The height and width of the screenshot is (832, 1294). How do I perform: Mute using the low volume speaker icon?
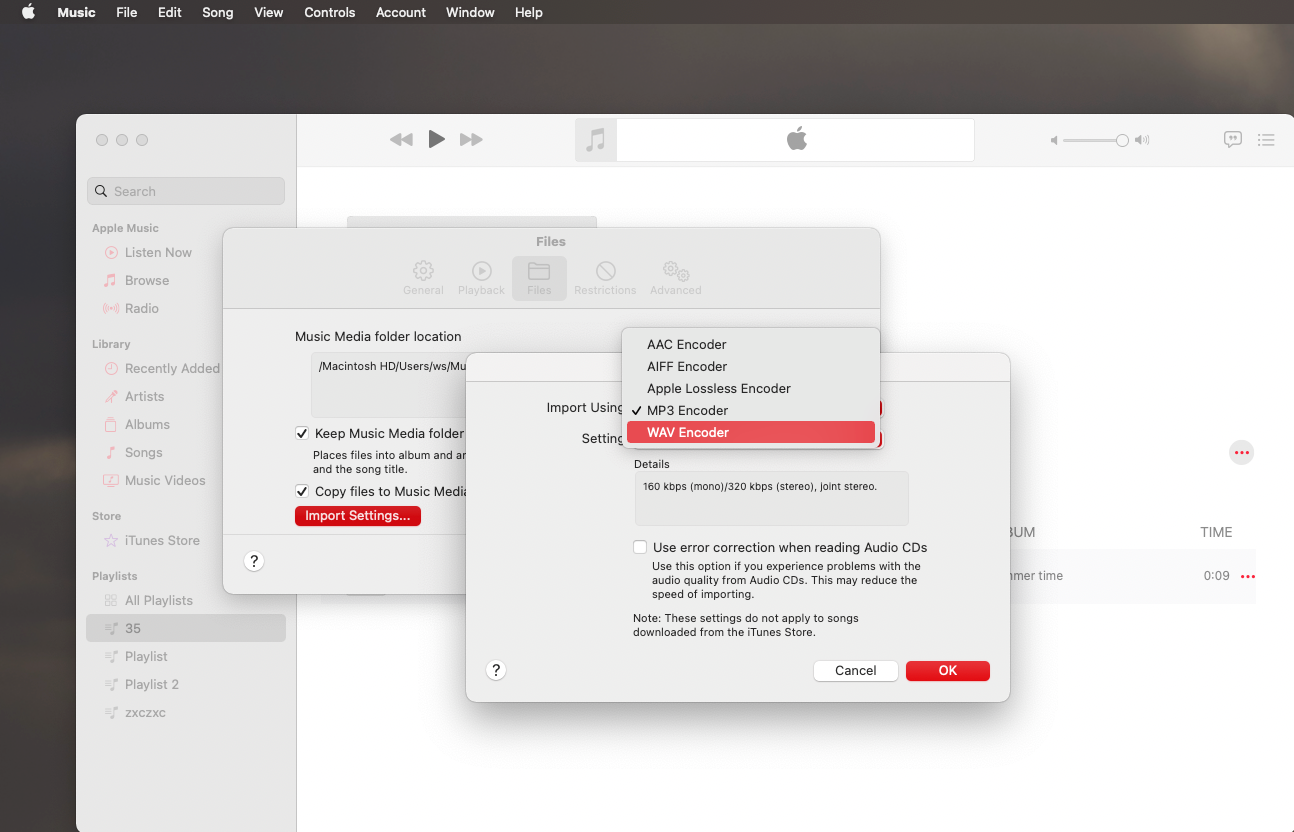click(1054, 141)
